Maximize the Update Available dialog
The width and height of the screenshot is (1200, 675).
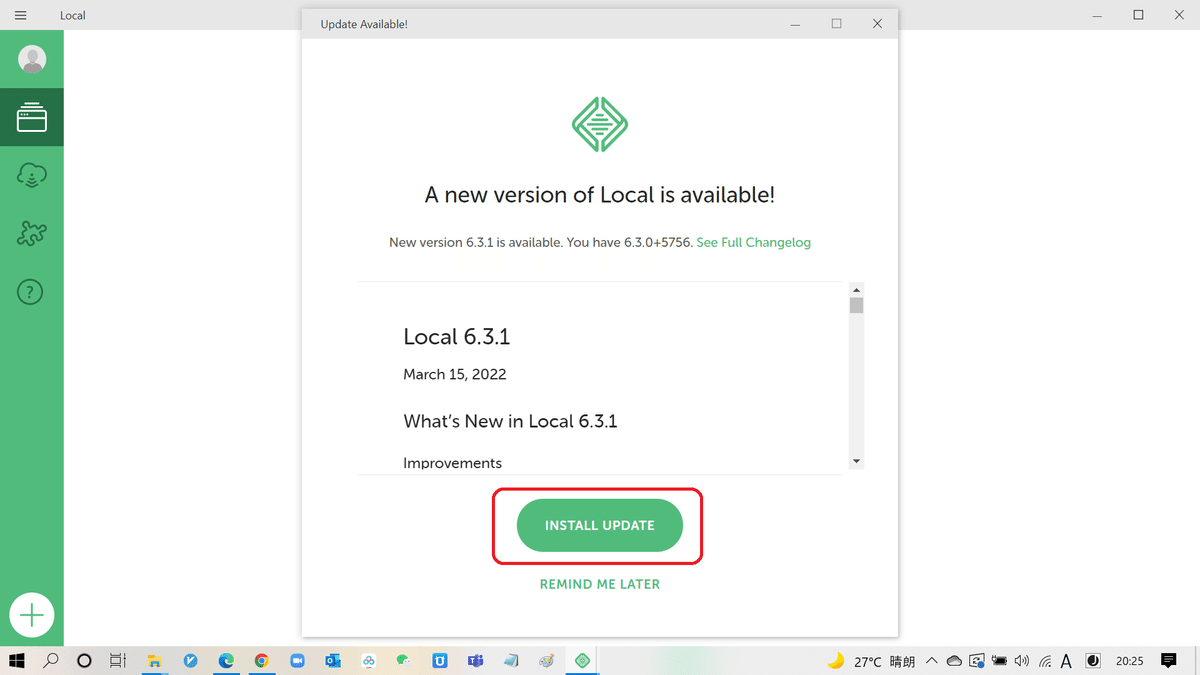(837, 24)
